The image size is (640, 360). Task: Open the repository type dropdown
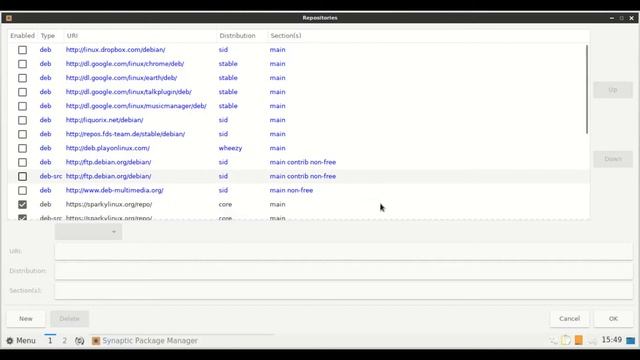pos(88,232)
